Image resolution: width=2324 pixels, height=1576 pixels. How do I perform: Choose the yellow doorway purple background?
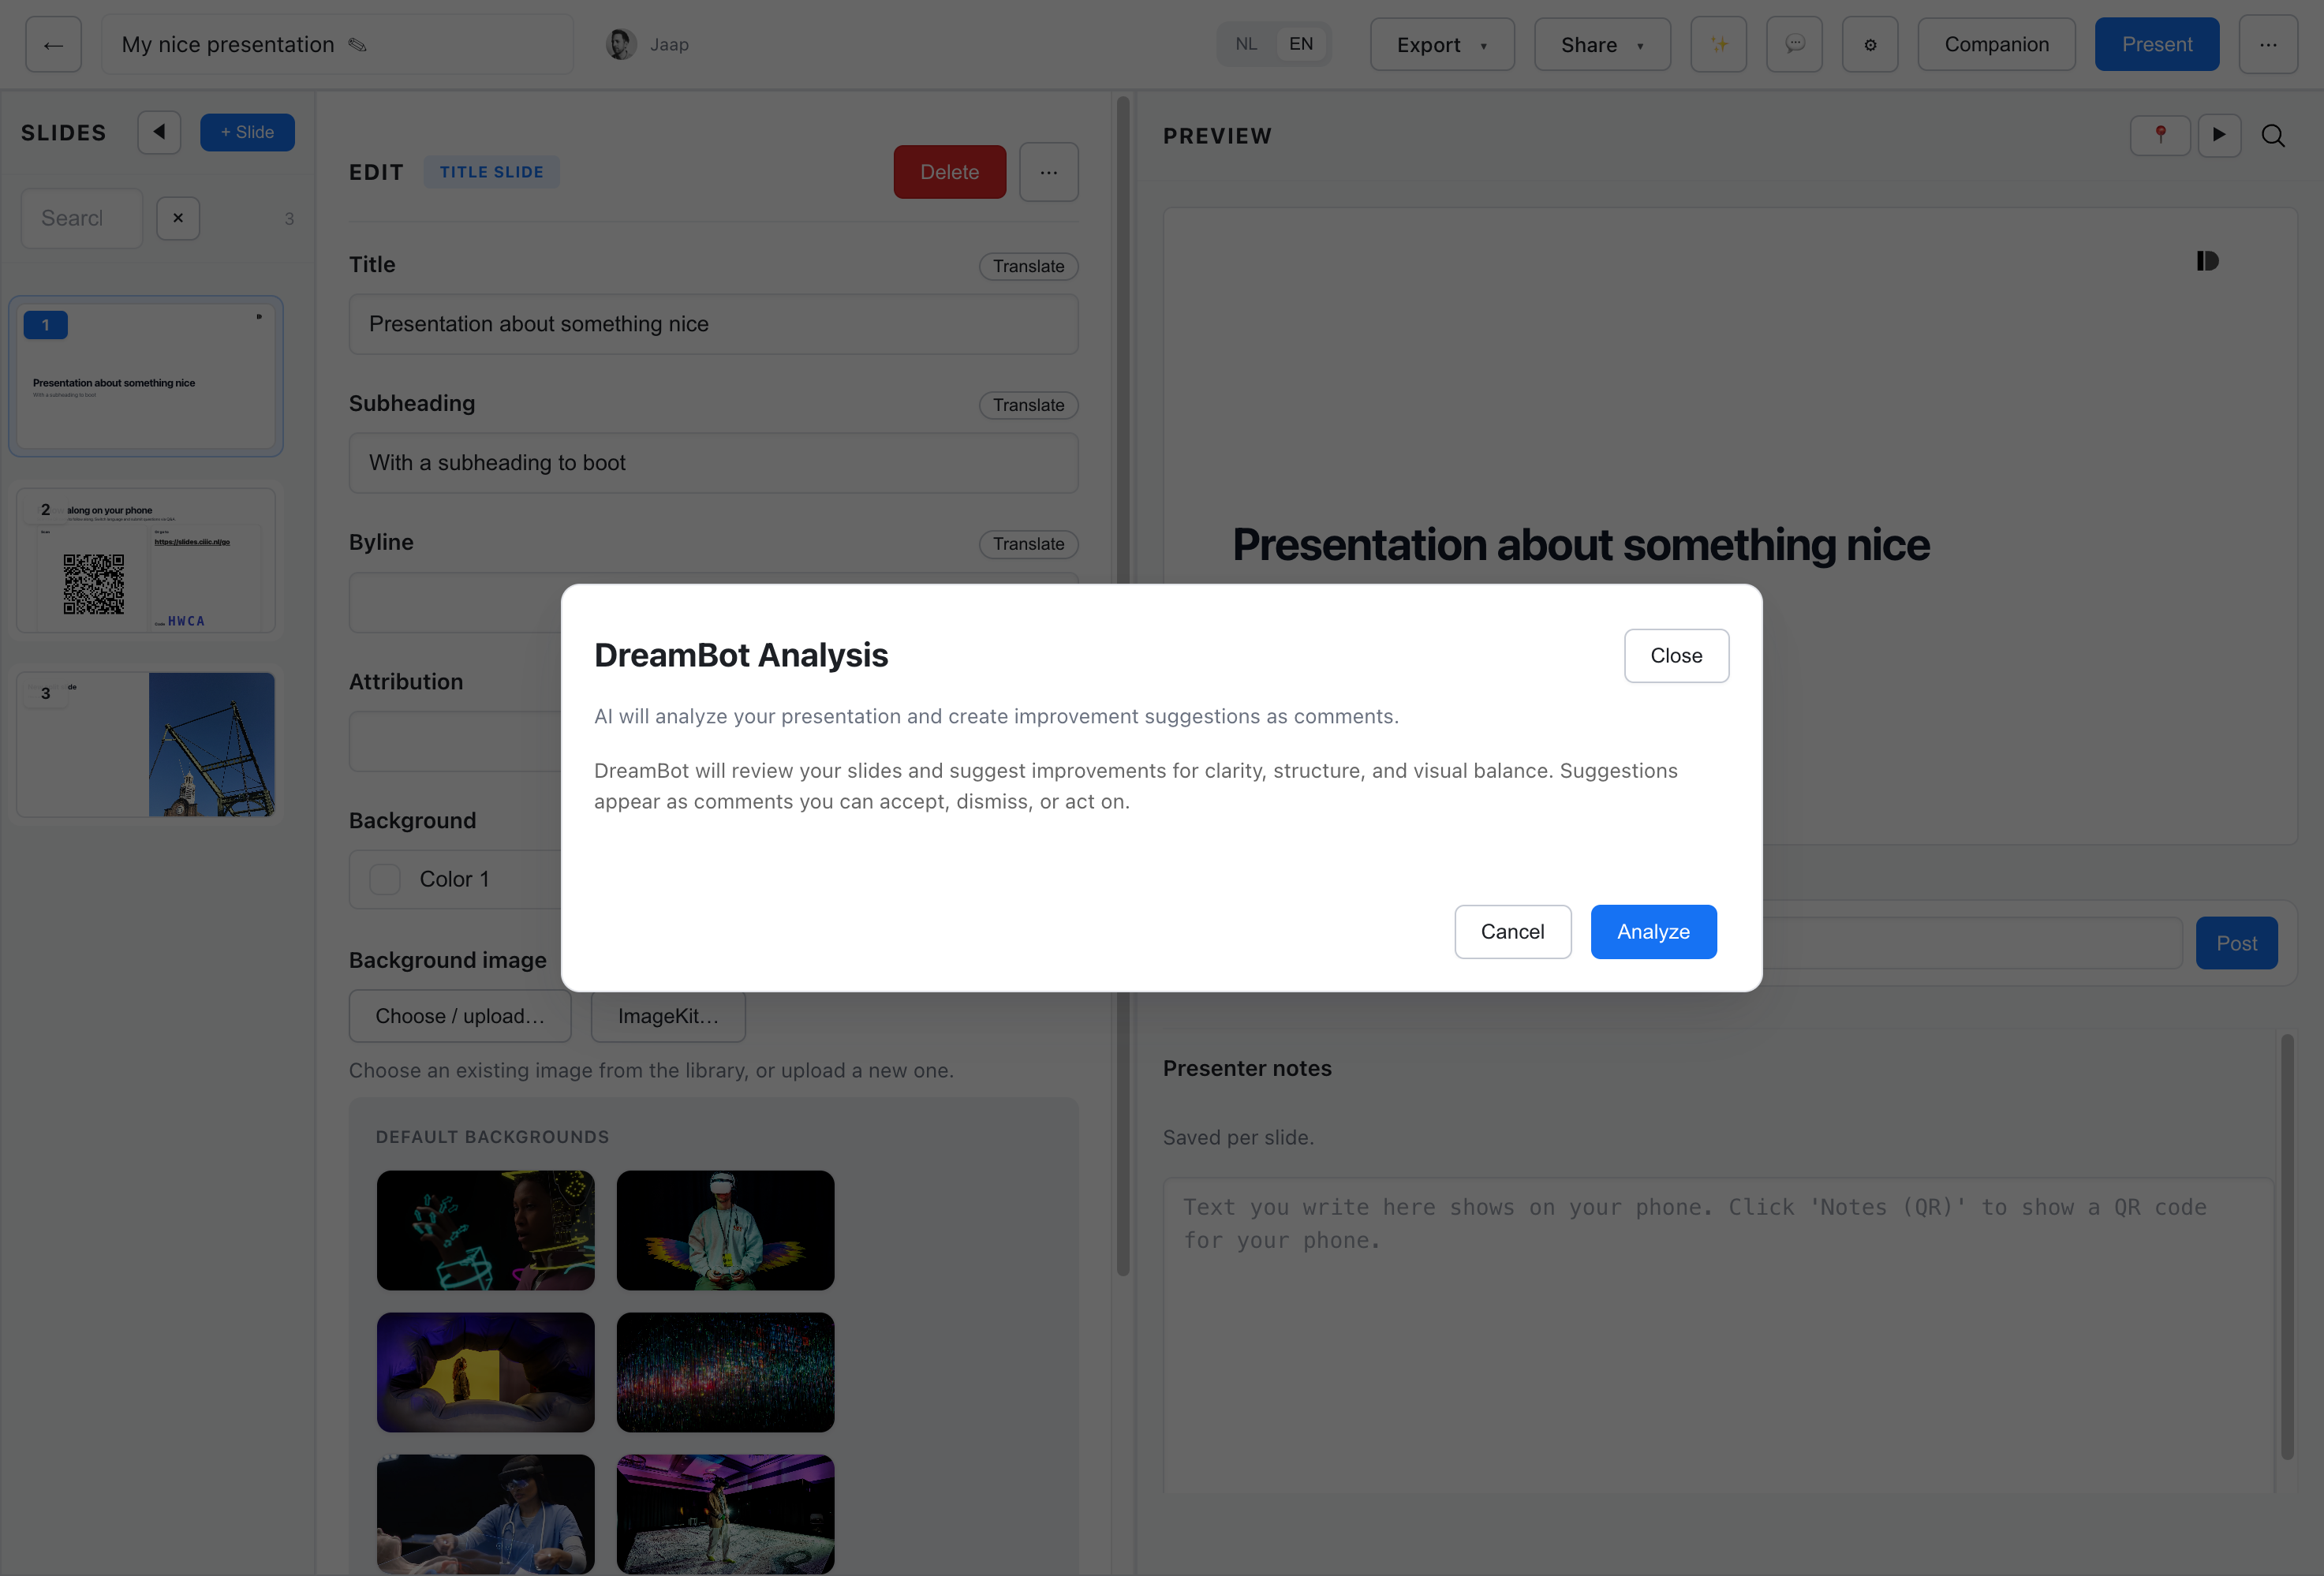(x=486, y=1372)
